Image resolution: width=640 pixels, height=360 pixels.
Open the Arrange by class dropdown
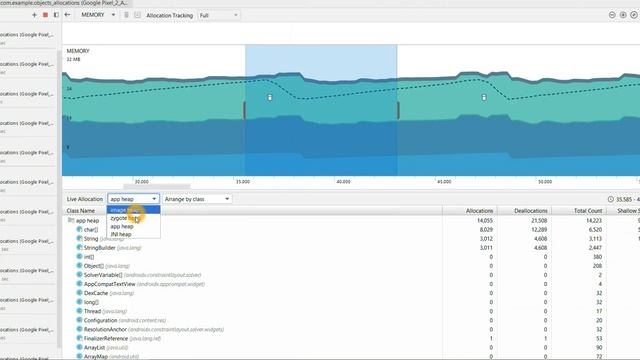point(197,199)
